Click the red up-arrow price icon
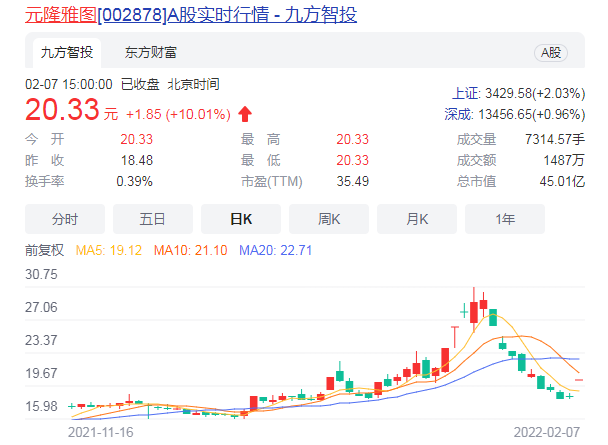The width and height of the screenshot is (608, 445). click(x=245, y=114)
